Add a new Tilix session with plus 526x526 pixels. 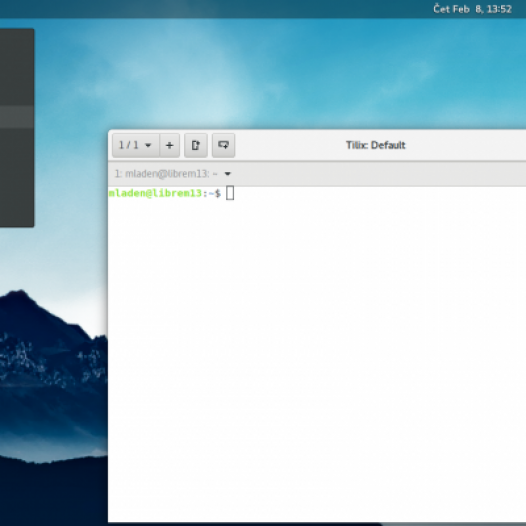[170, 145]
